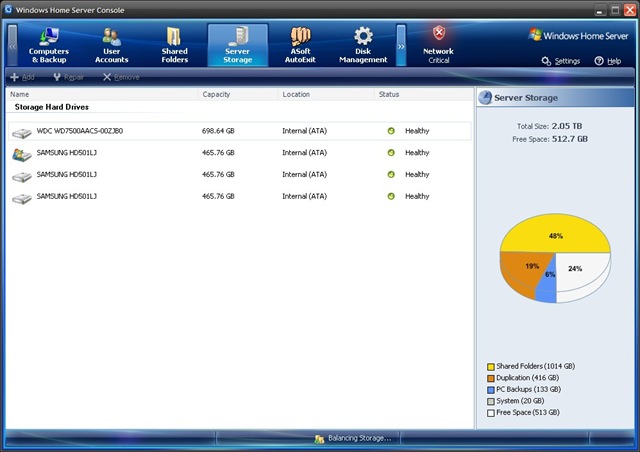640x452 pixels.
Task: Click the Help question mark icon
Action: click(599, 61)
